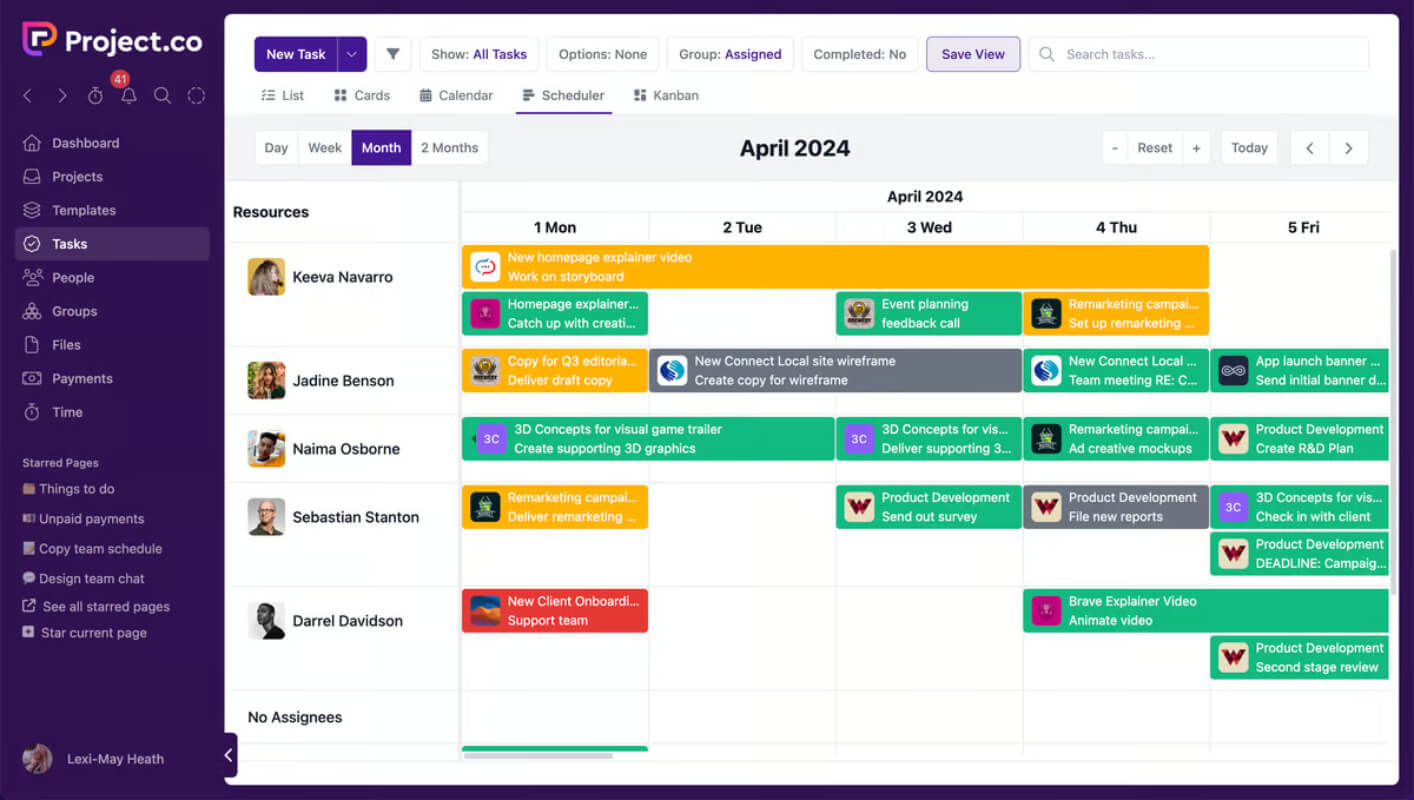This screenshot has width=1414, height=800.
Task: Click Keeva Navarro's avatar
Action: 266,277
